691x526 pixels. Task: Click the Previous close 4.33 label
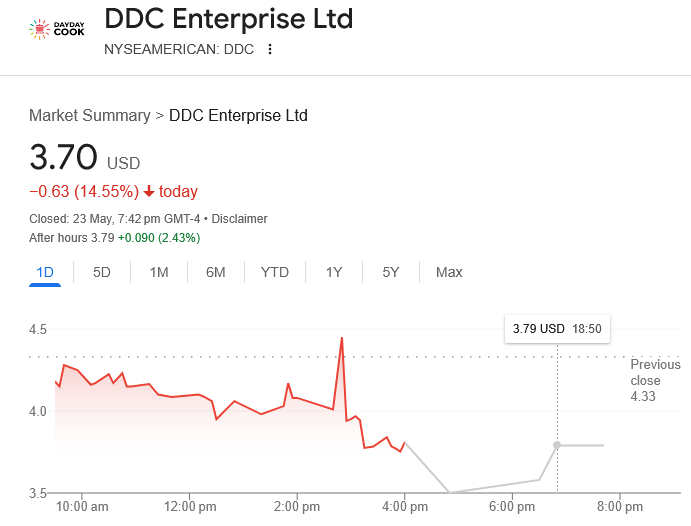pos(655,380)
